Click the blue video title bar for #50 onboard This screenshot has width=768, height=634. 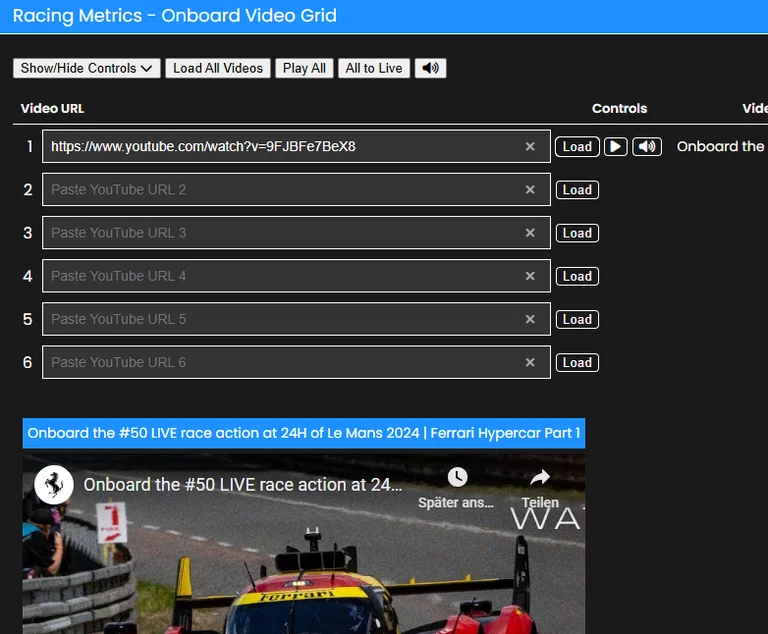click(x=304, y=433)
